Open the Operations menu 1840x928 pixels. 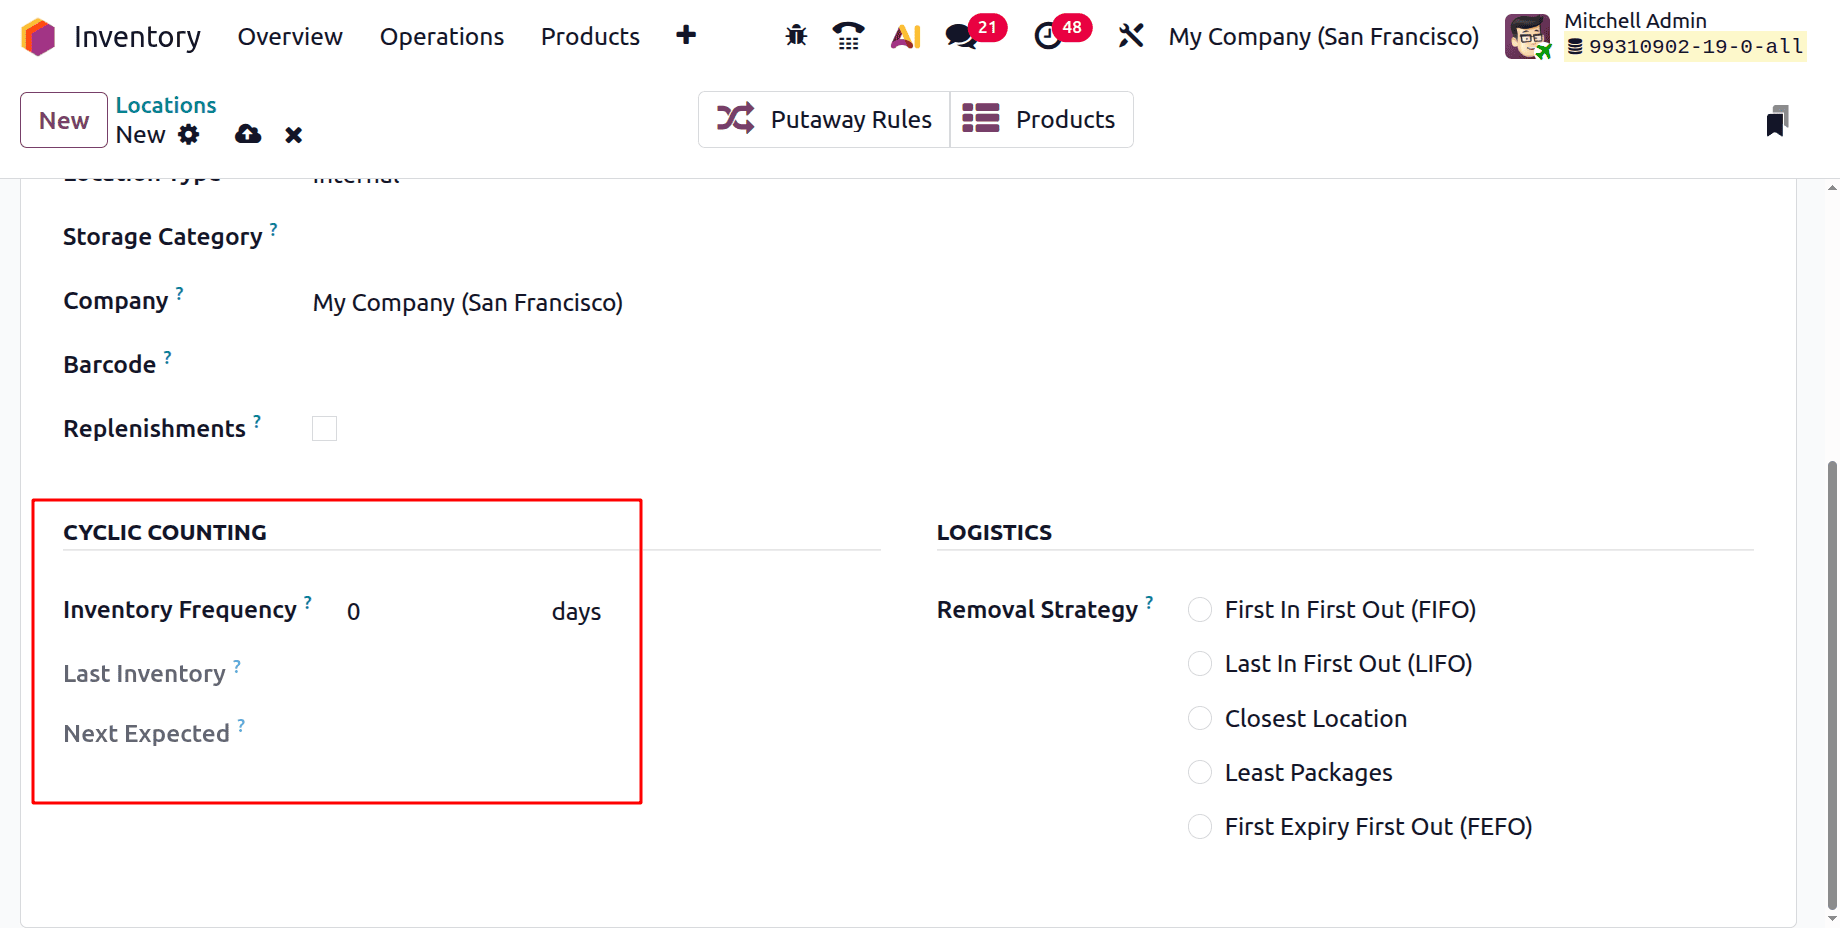tap(441, 36)
